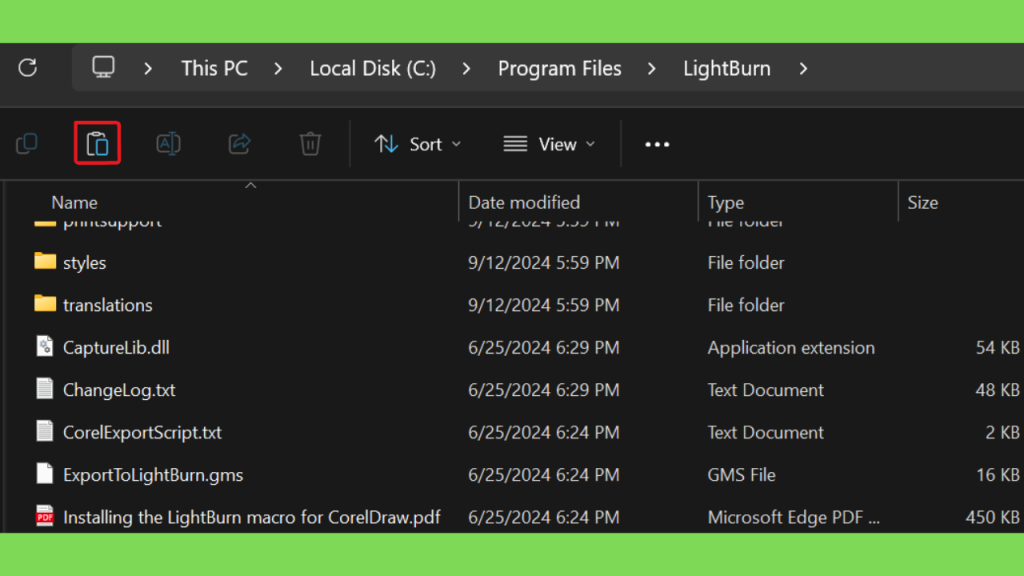
Task: Rename the selected item
Action: click(168, 144)
